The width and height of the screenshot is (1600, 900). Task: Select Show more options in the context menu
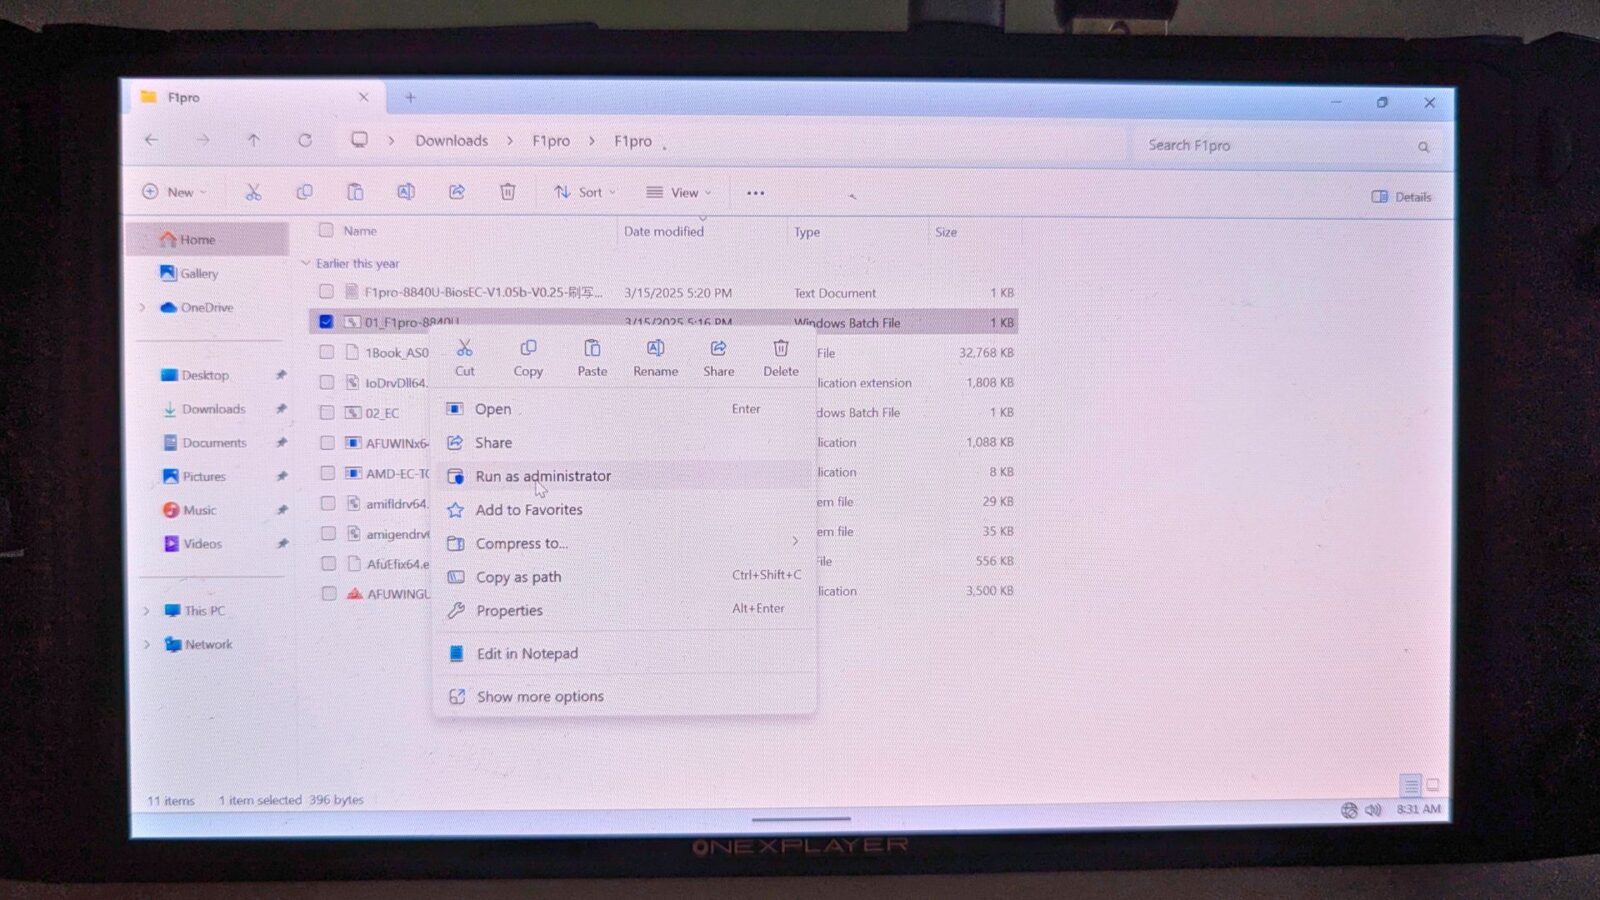540,696
